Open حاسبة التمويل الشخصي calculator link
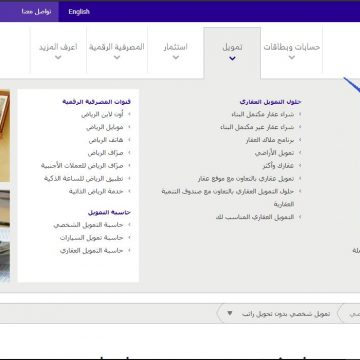The image size is (360, 360). 88,225
